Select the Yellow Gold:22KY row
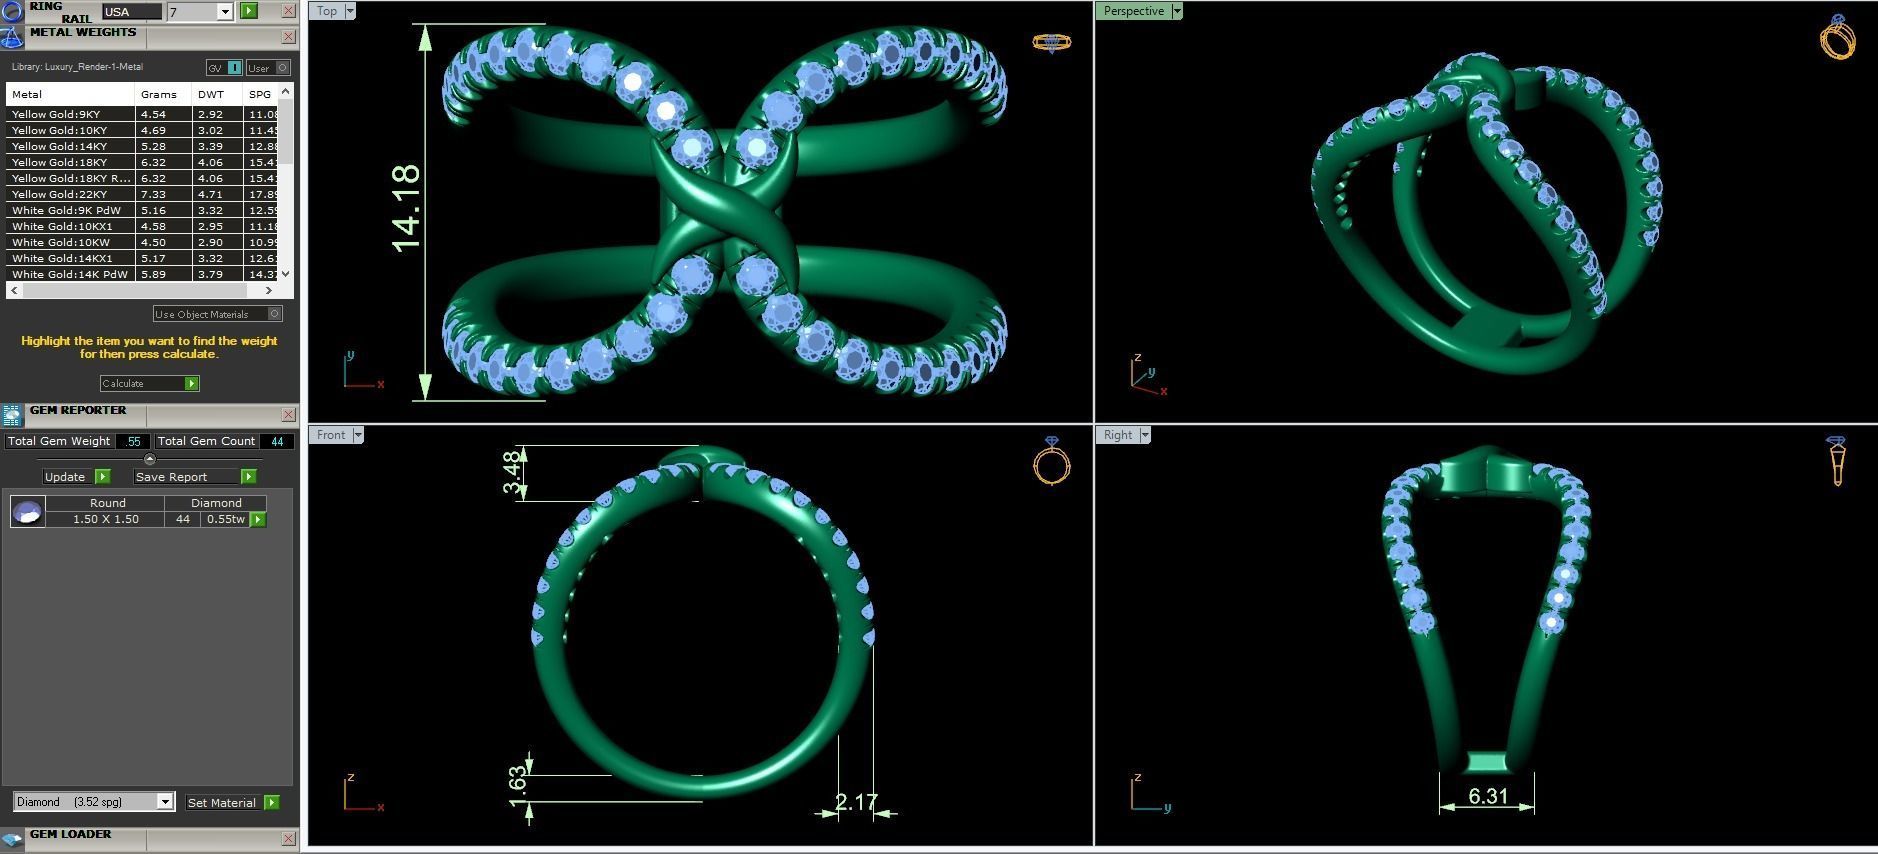Screen dimensions: 1878x854 point(142,194)
